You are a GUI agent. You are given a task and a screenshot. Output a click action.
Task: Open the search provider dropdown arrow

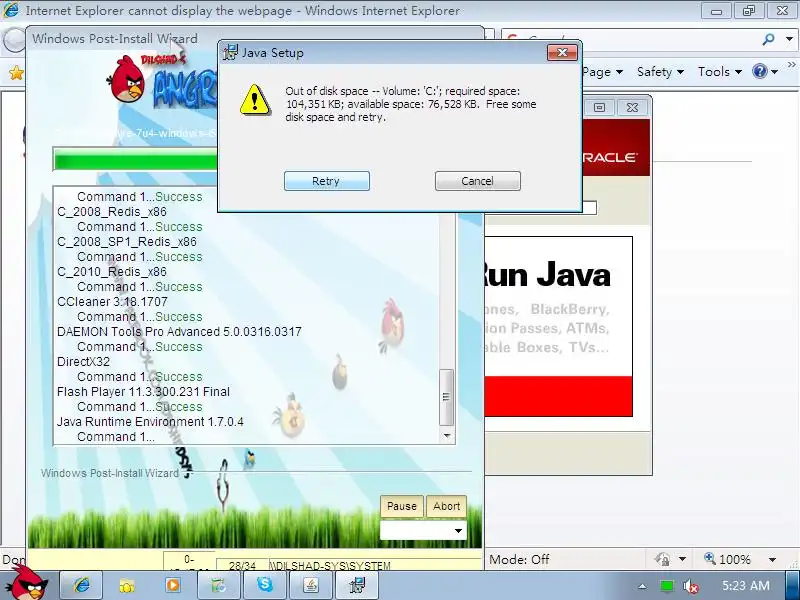tap(790, 39)
